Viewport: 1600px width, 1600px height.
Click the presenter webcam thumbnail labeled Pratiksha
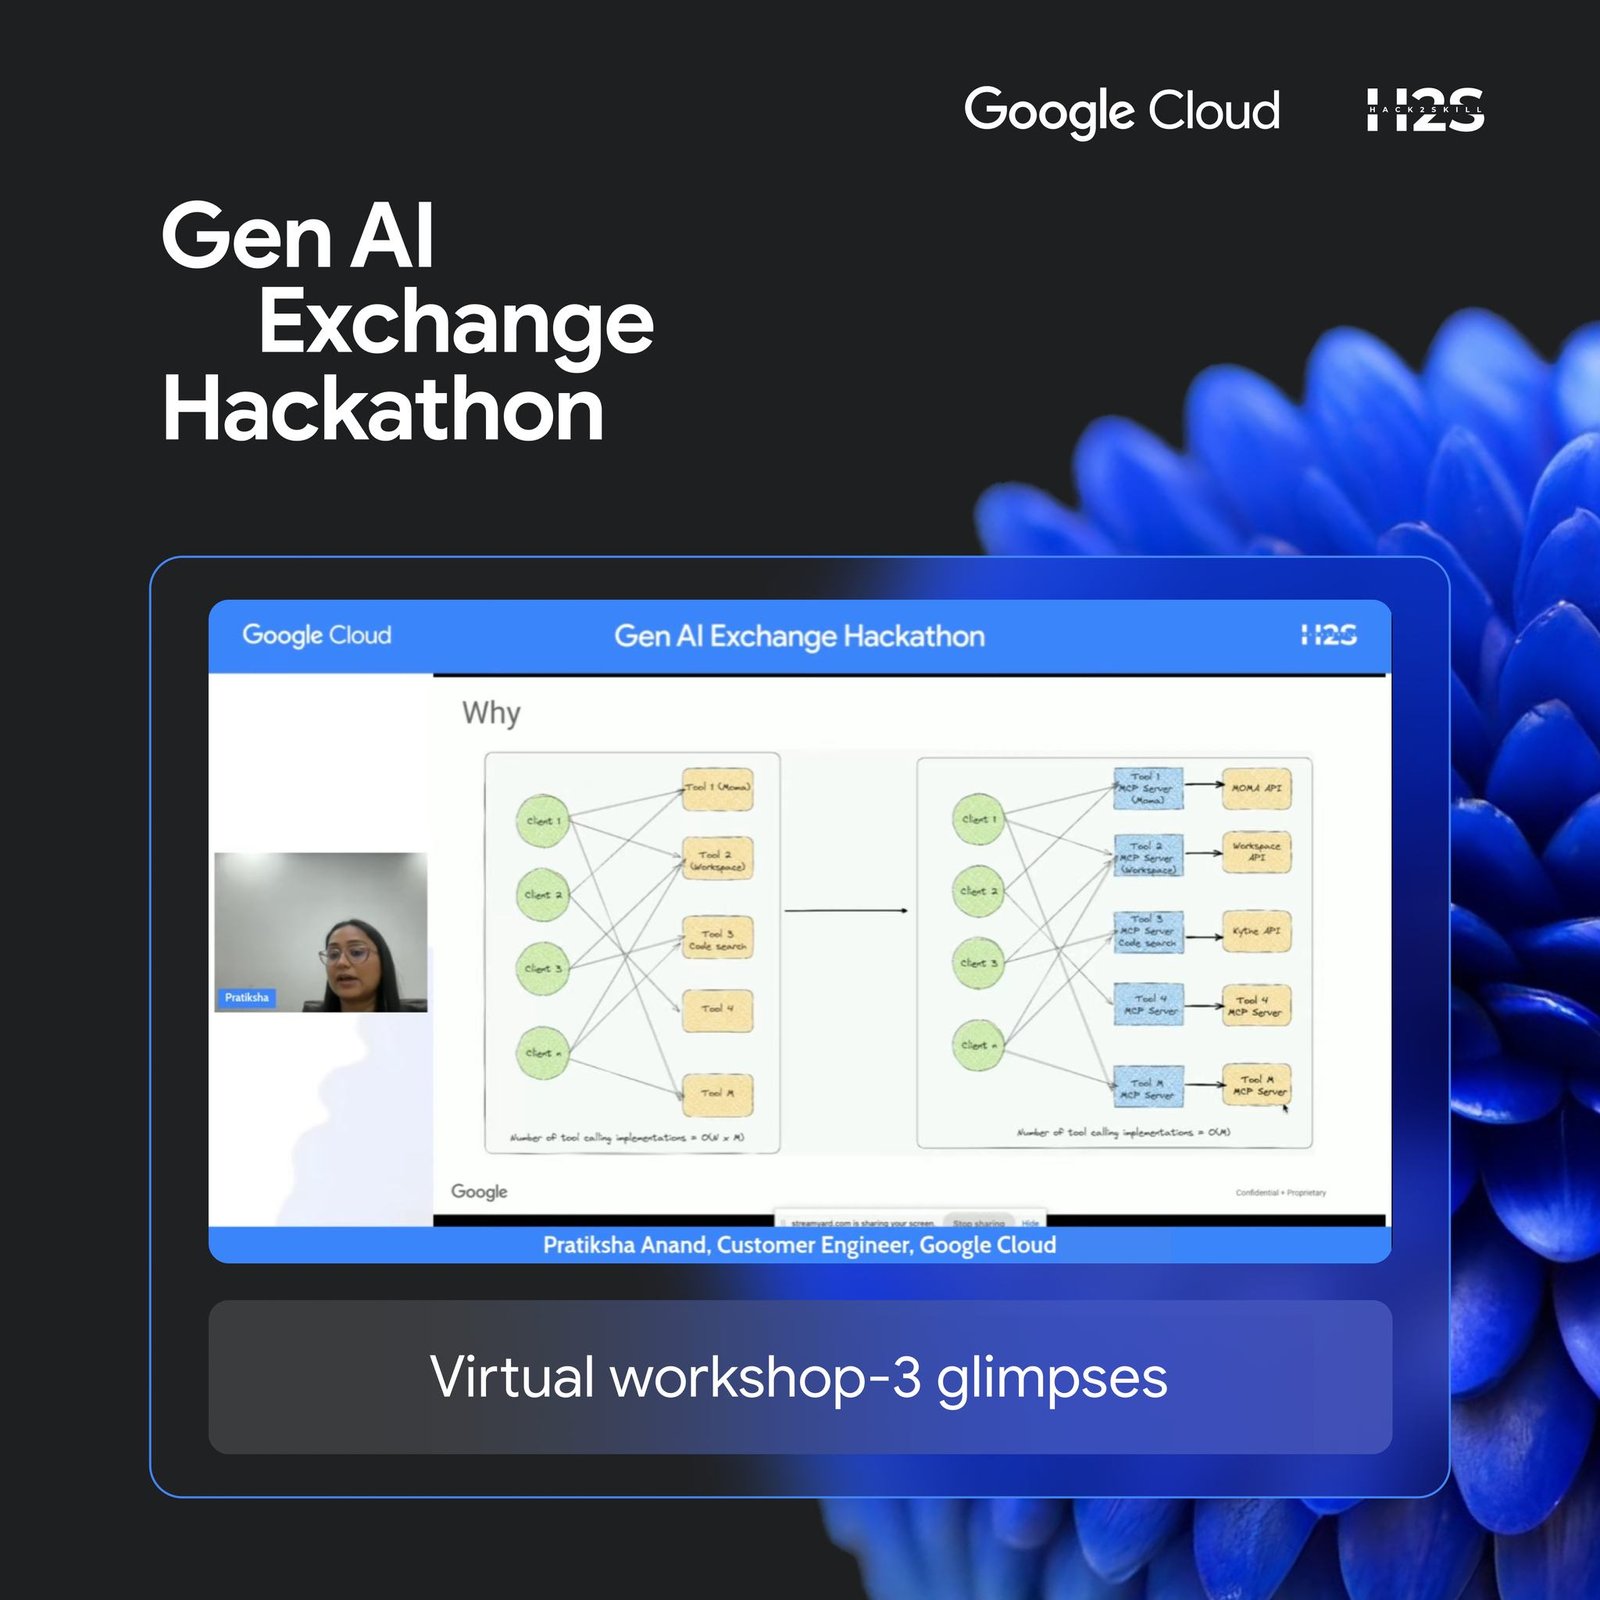click(321, 932)
